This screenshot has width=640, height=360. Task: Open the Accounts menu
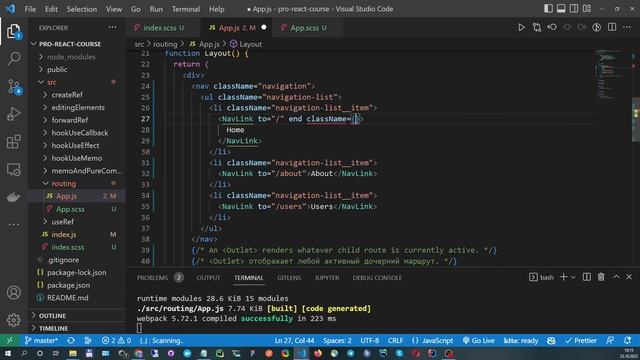[13, 293]
